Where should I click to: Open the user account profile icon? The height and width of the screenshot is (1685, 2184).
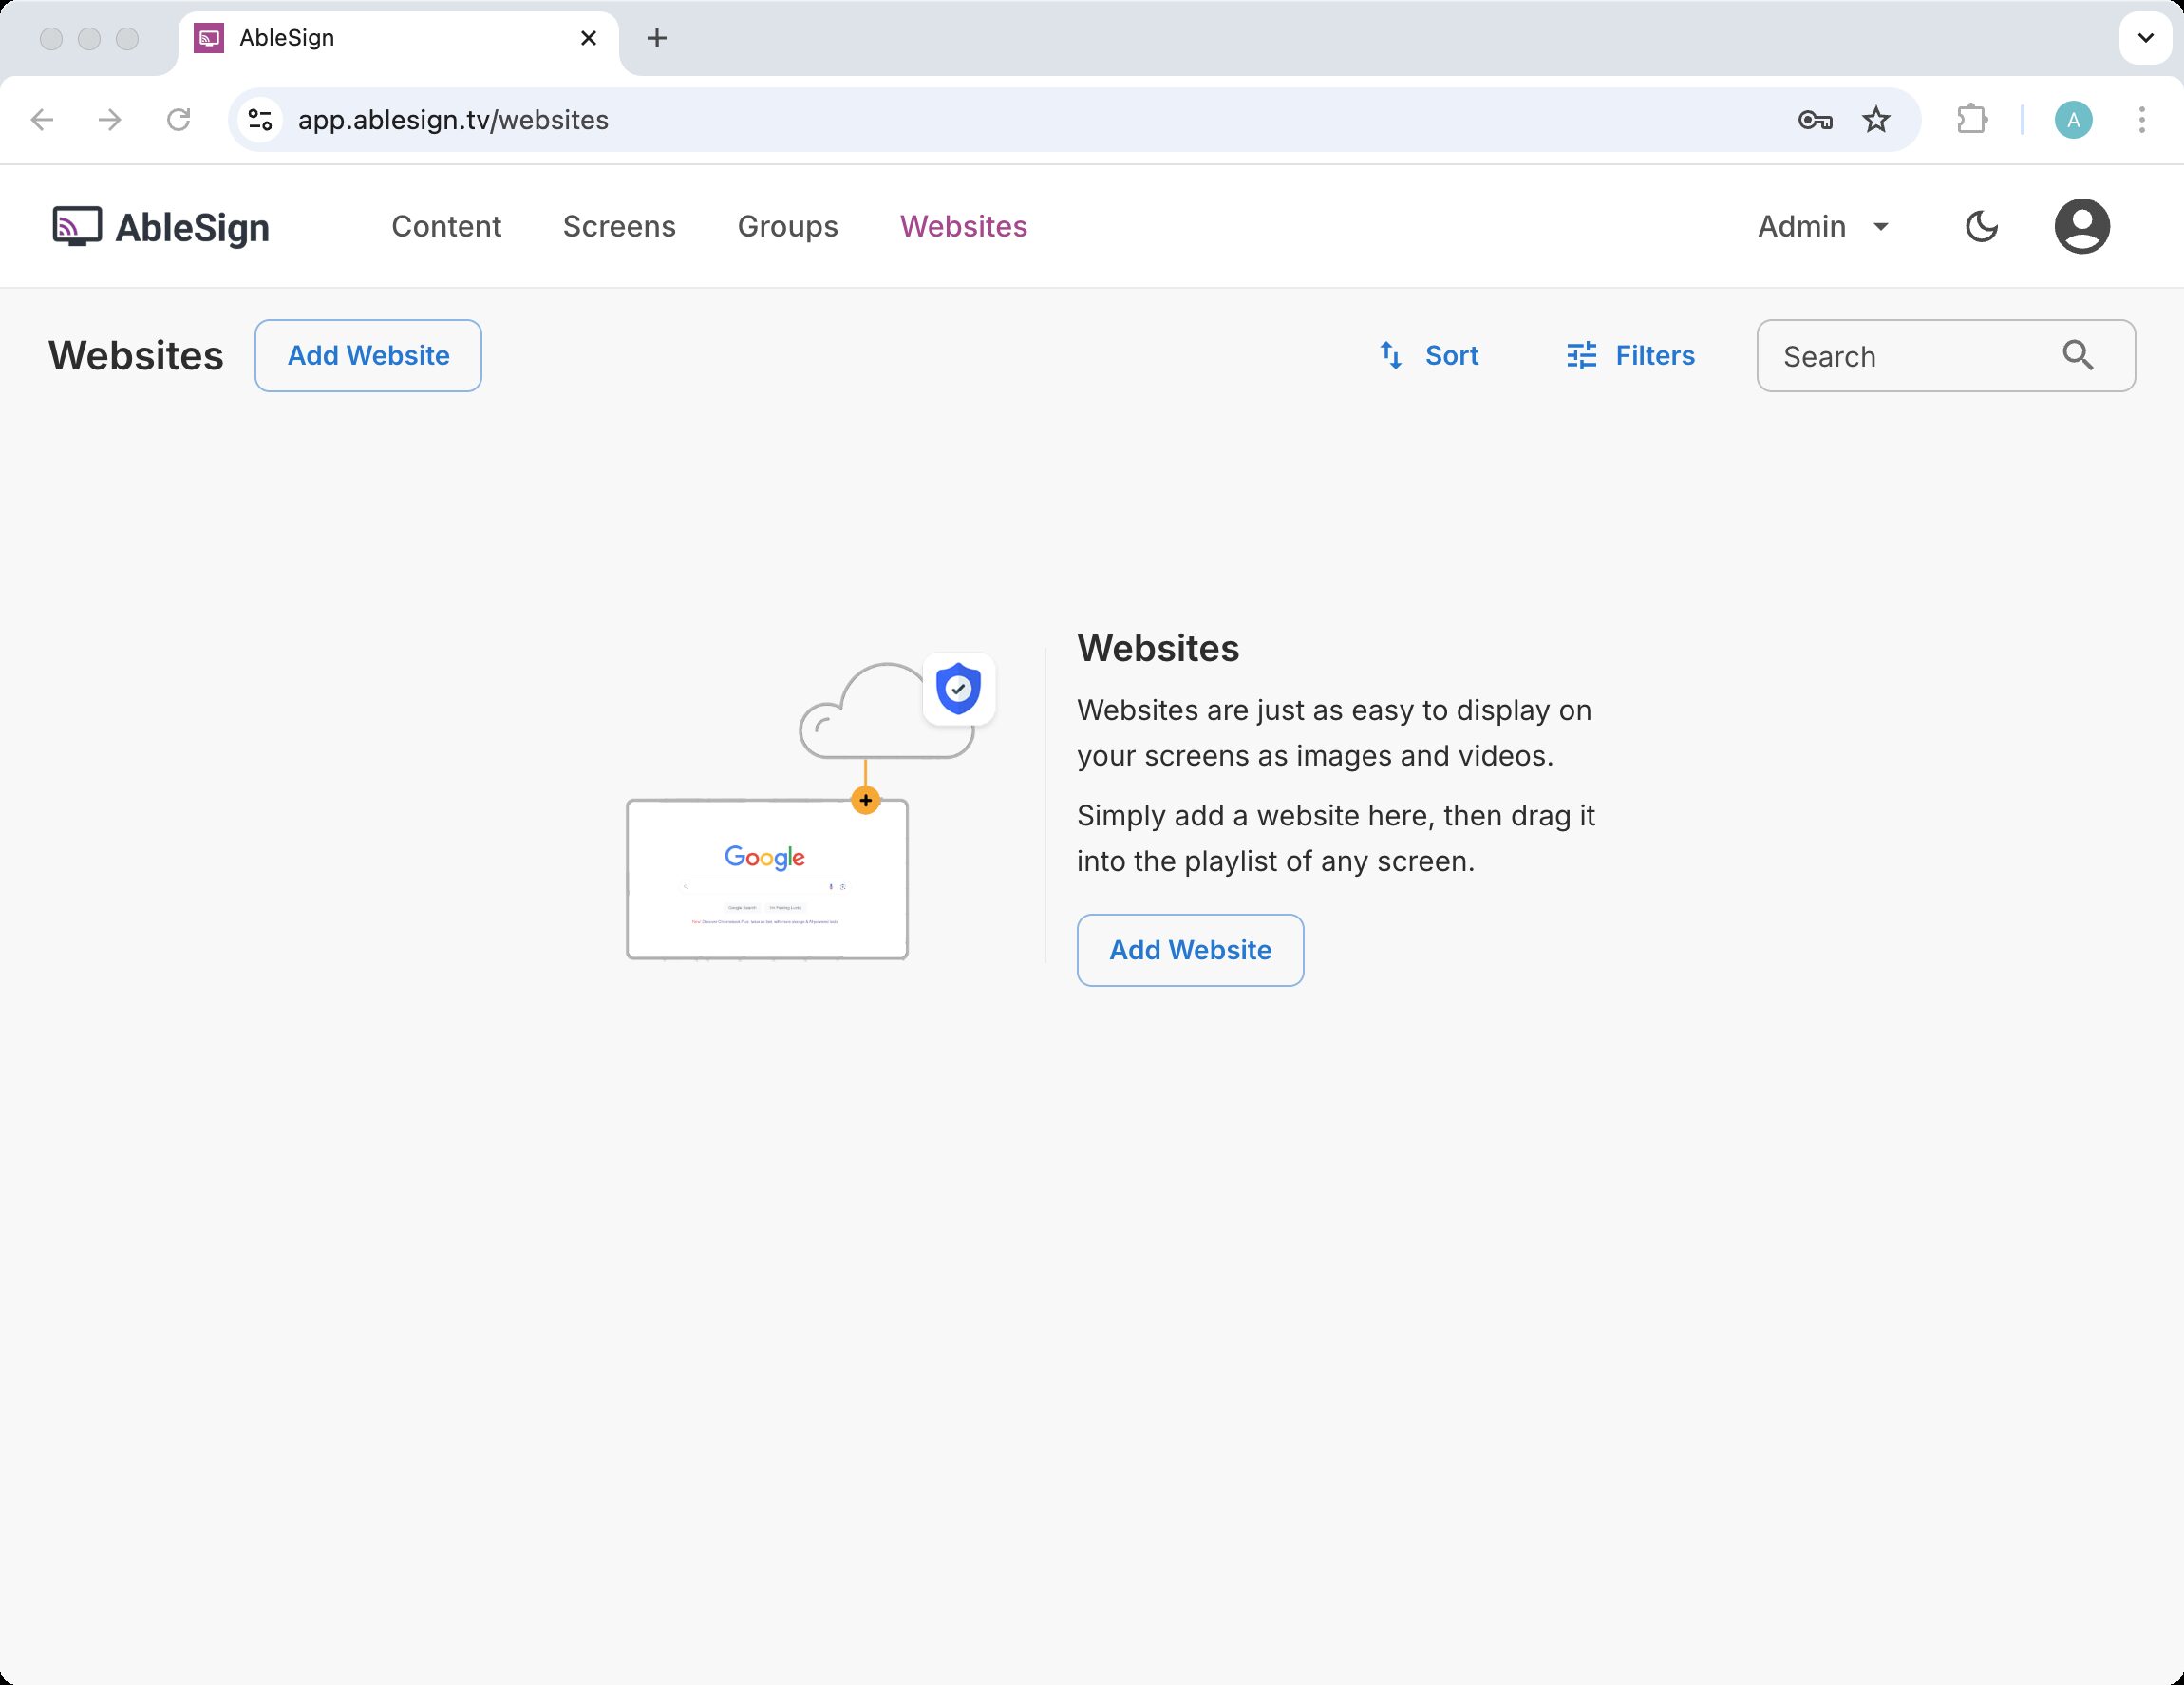tap(2081, 227)
